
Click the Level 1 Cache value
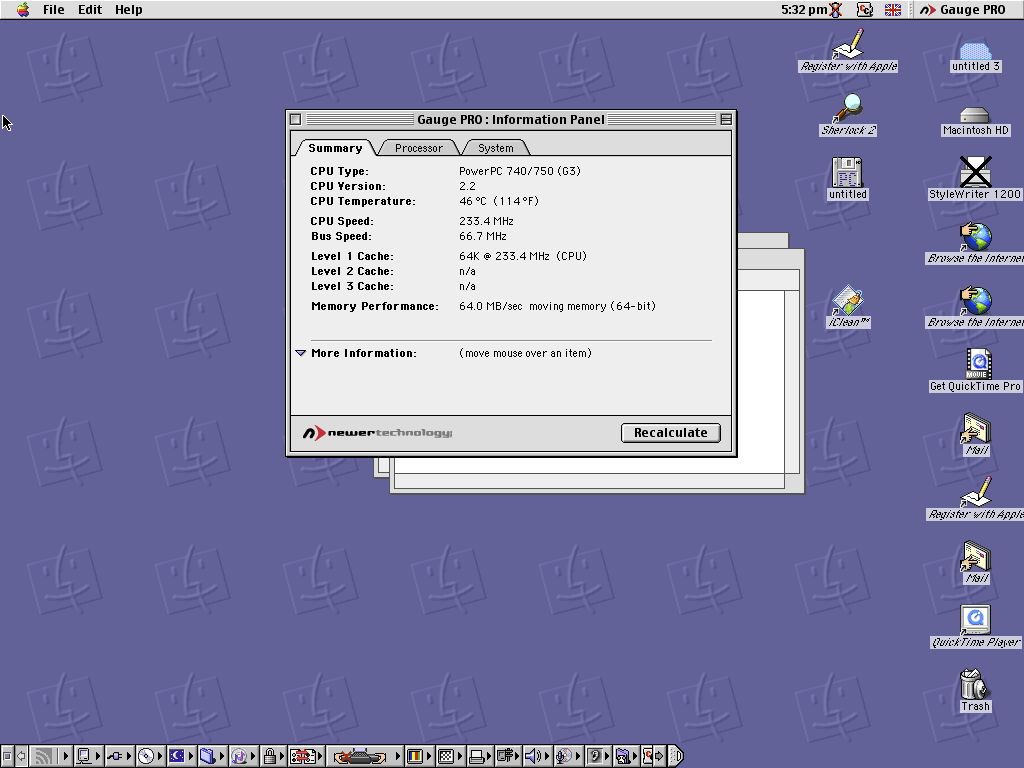click(523, 257)
